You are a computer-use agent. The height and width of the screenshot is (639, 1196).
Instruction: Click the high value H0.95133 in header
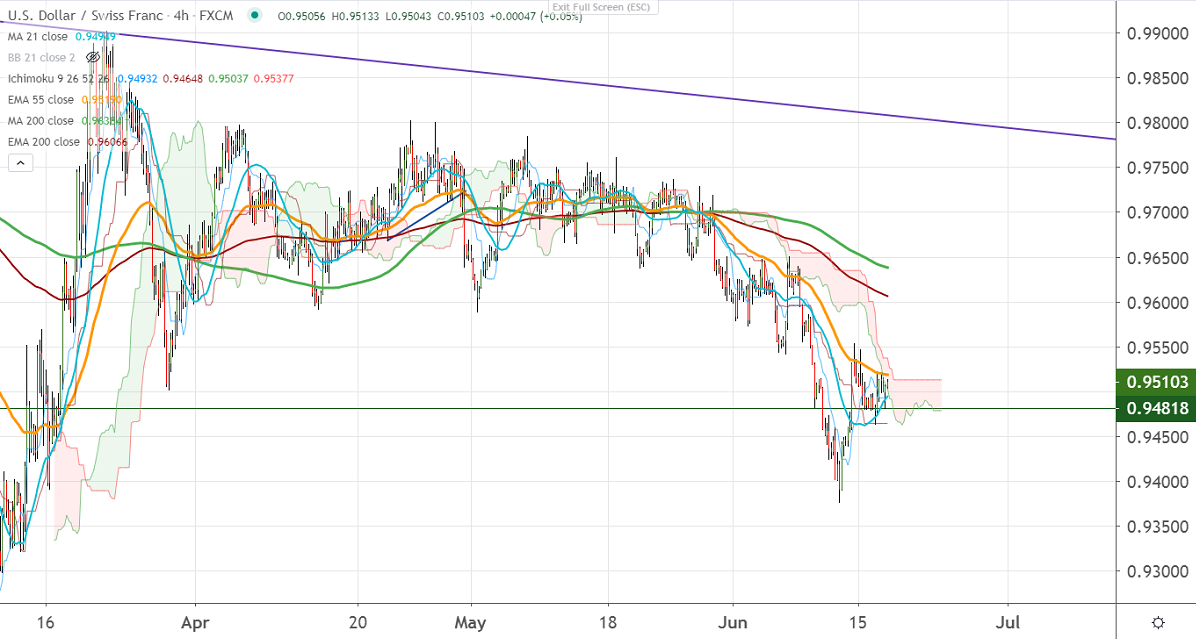click(x=356, y=16)
